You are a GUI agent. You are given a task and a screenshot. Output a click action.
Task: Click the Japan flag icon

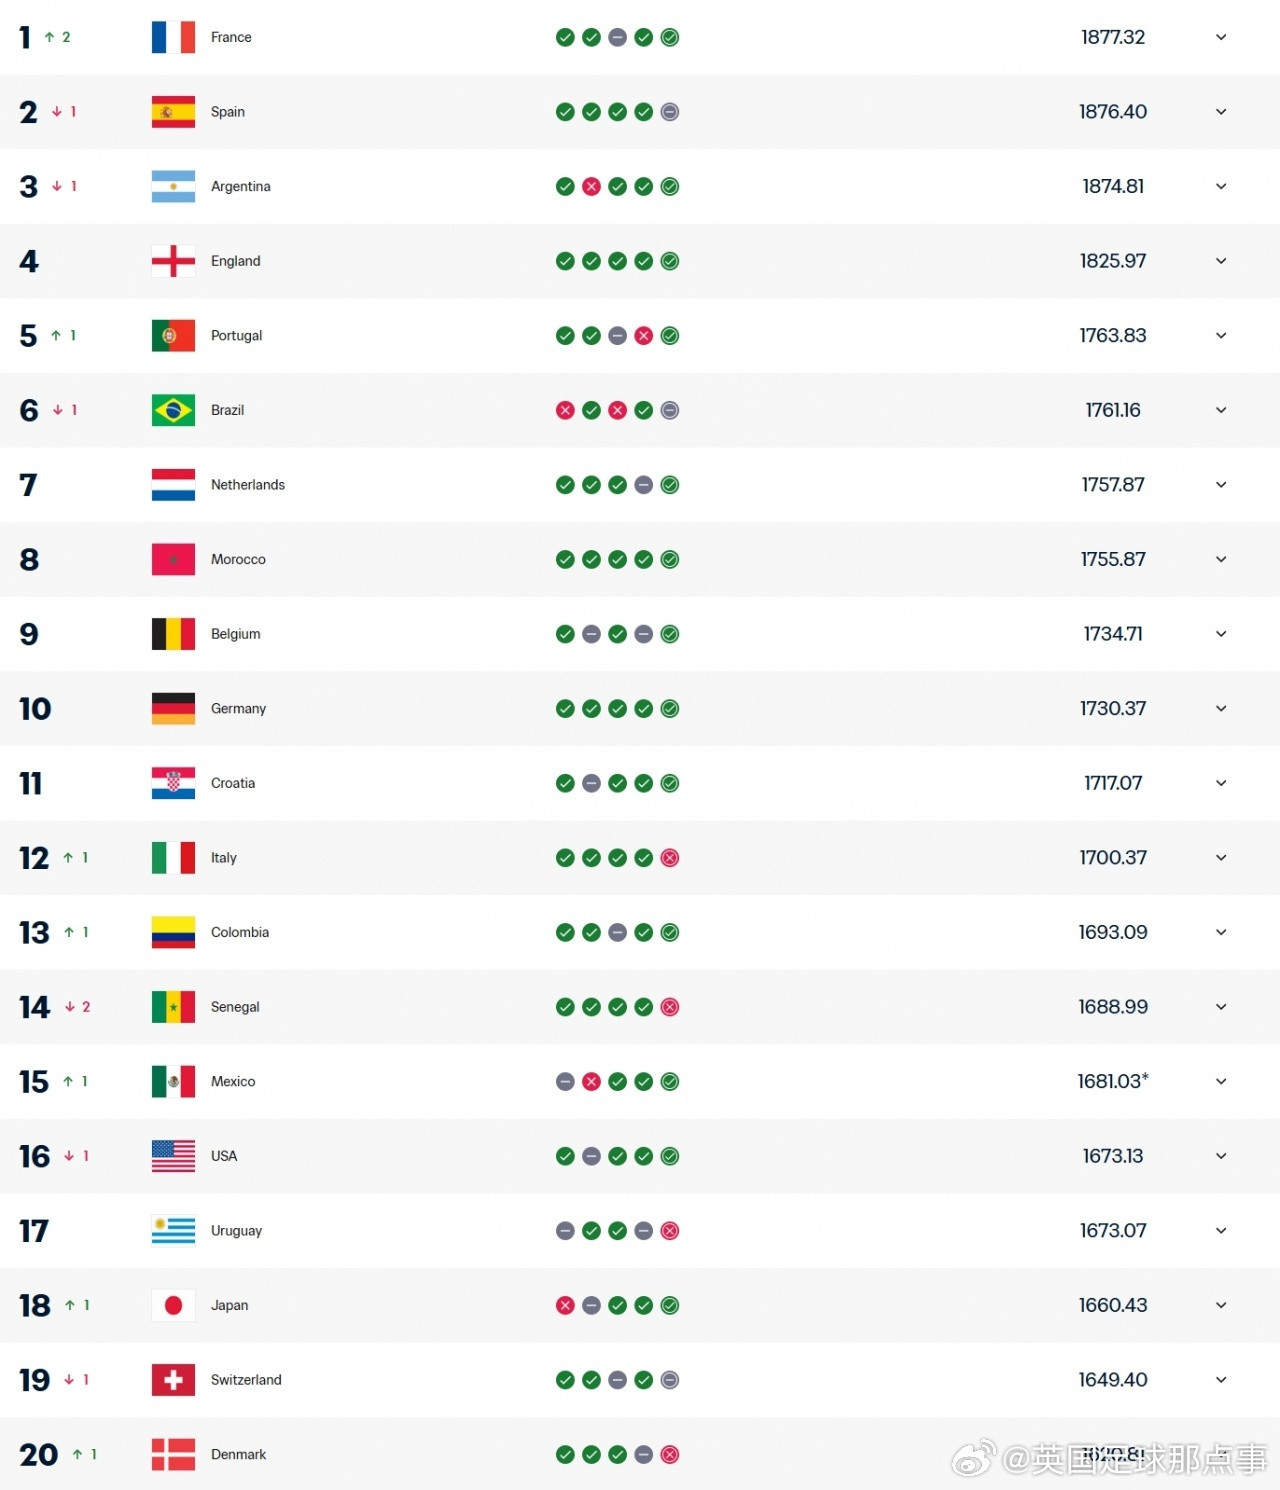[x=172, y=1305]
